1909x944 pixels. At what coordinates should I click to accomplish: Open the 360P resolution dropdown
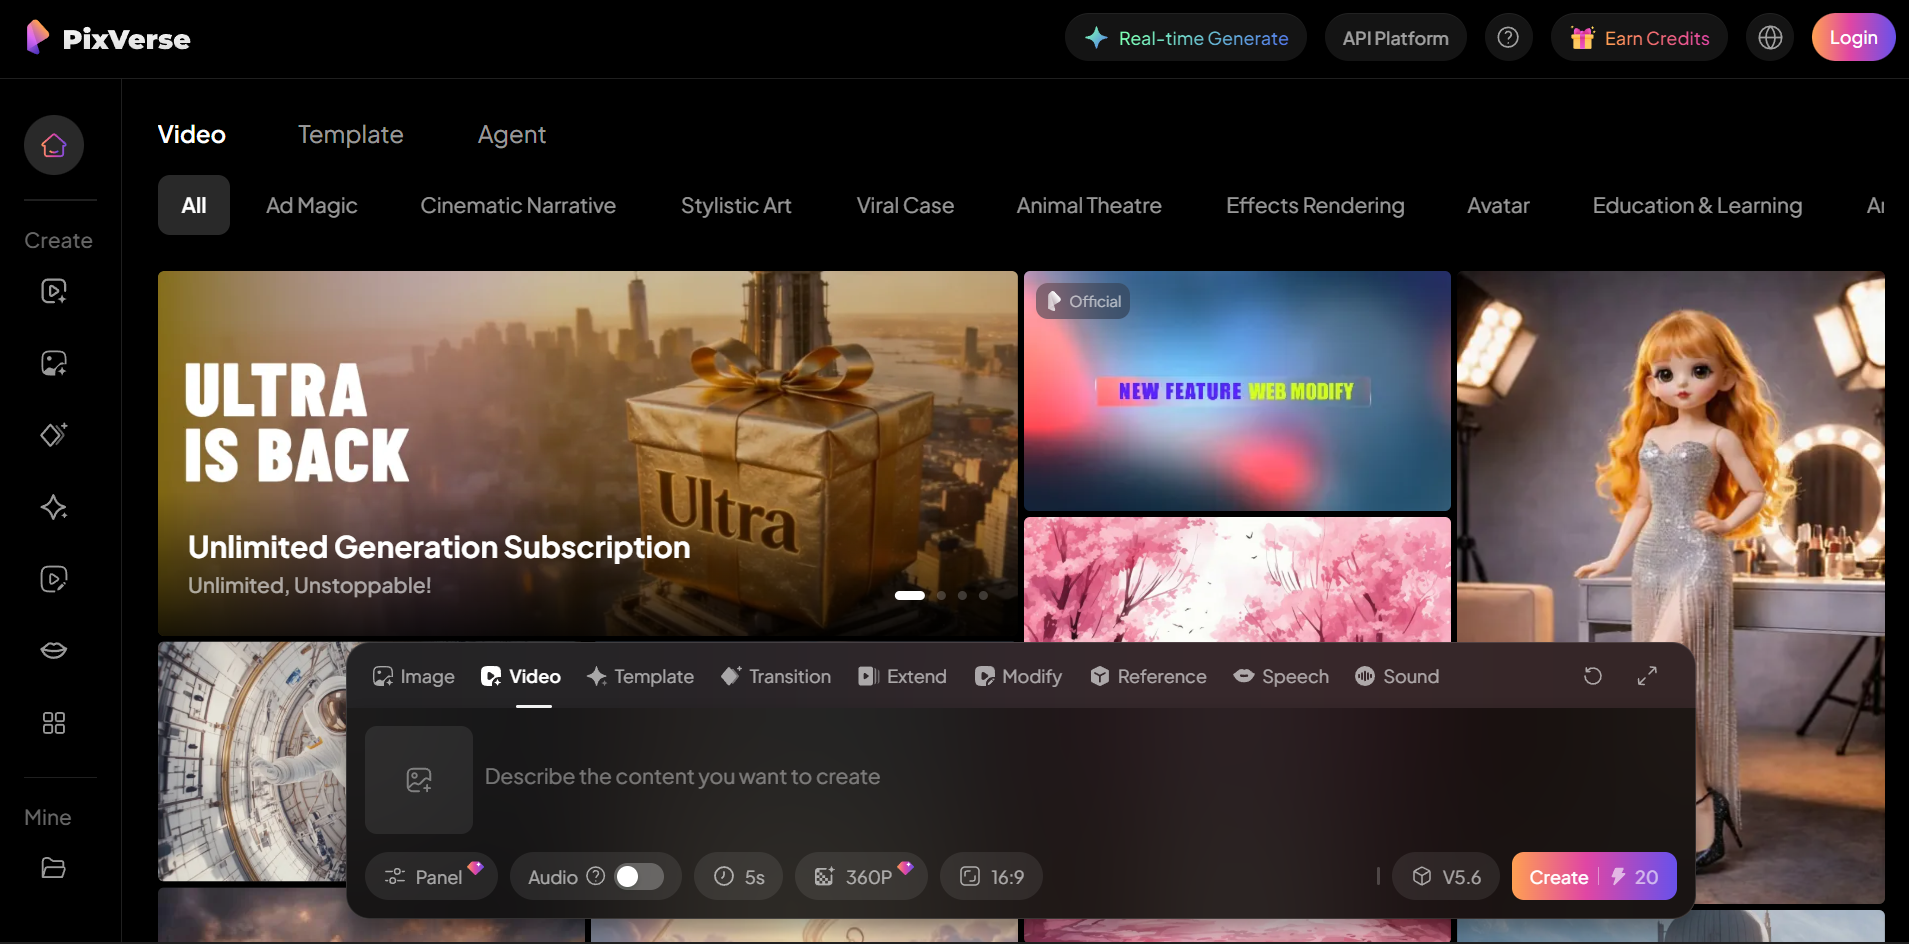coord(860,877)
